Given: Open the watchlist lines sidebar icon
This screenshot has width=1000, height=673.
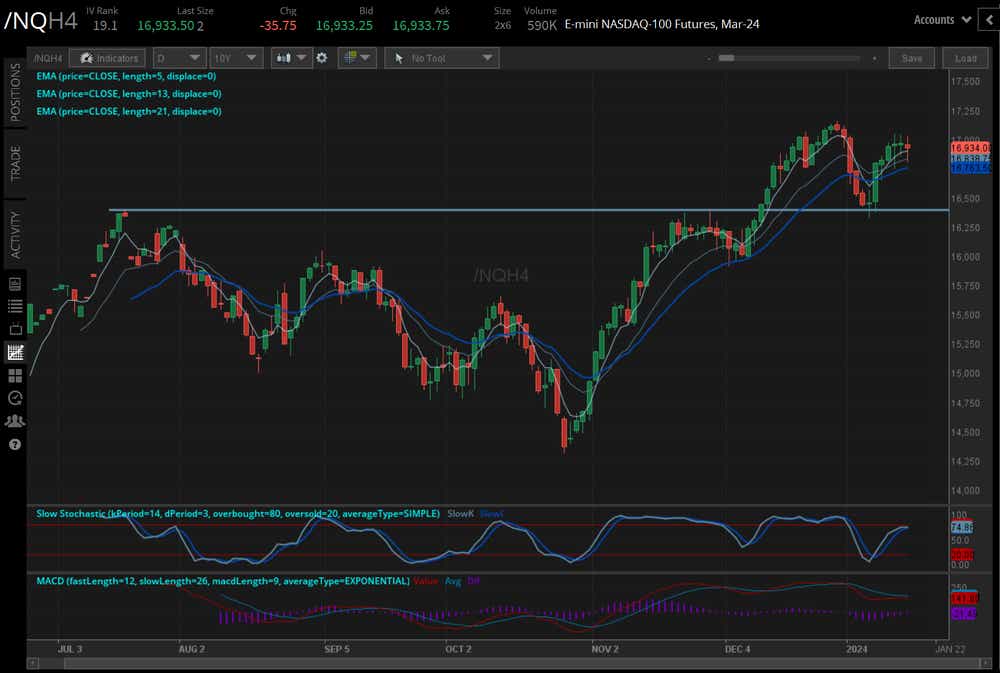Looking at the screenshot, I should click(15, 306).
